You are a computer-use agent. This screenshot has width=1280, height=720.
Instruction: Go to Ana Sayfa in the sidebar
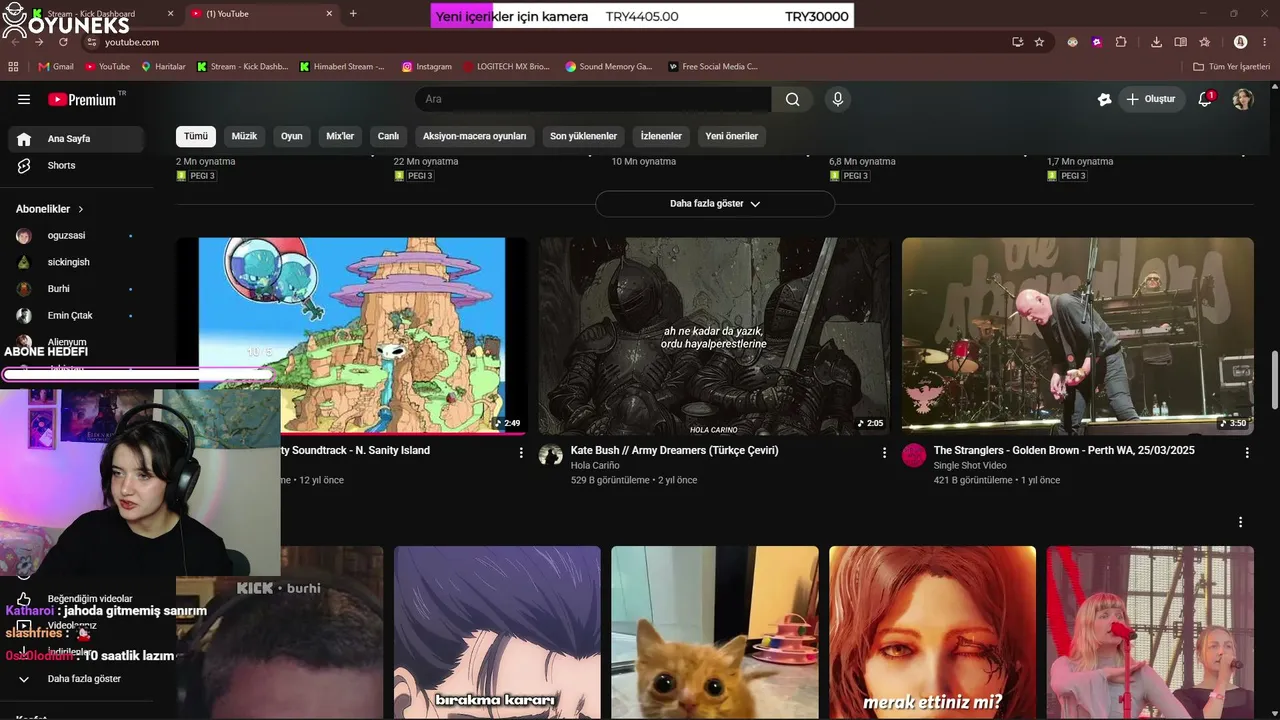click(76, 139)
